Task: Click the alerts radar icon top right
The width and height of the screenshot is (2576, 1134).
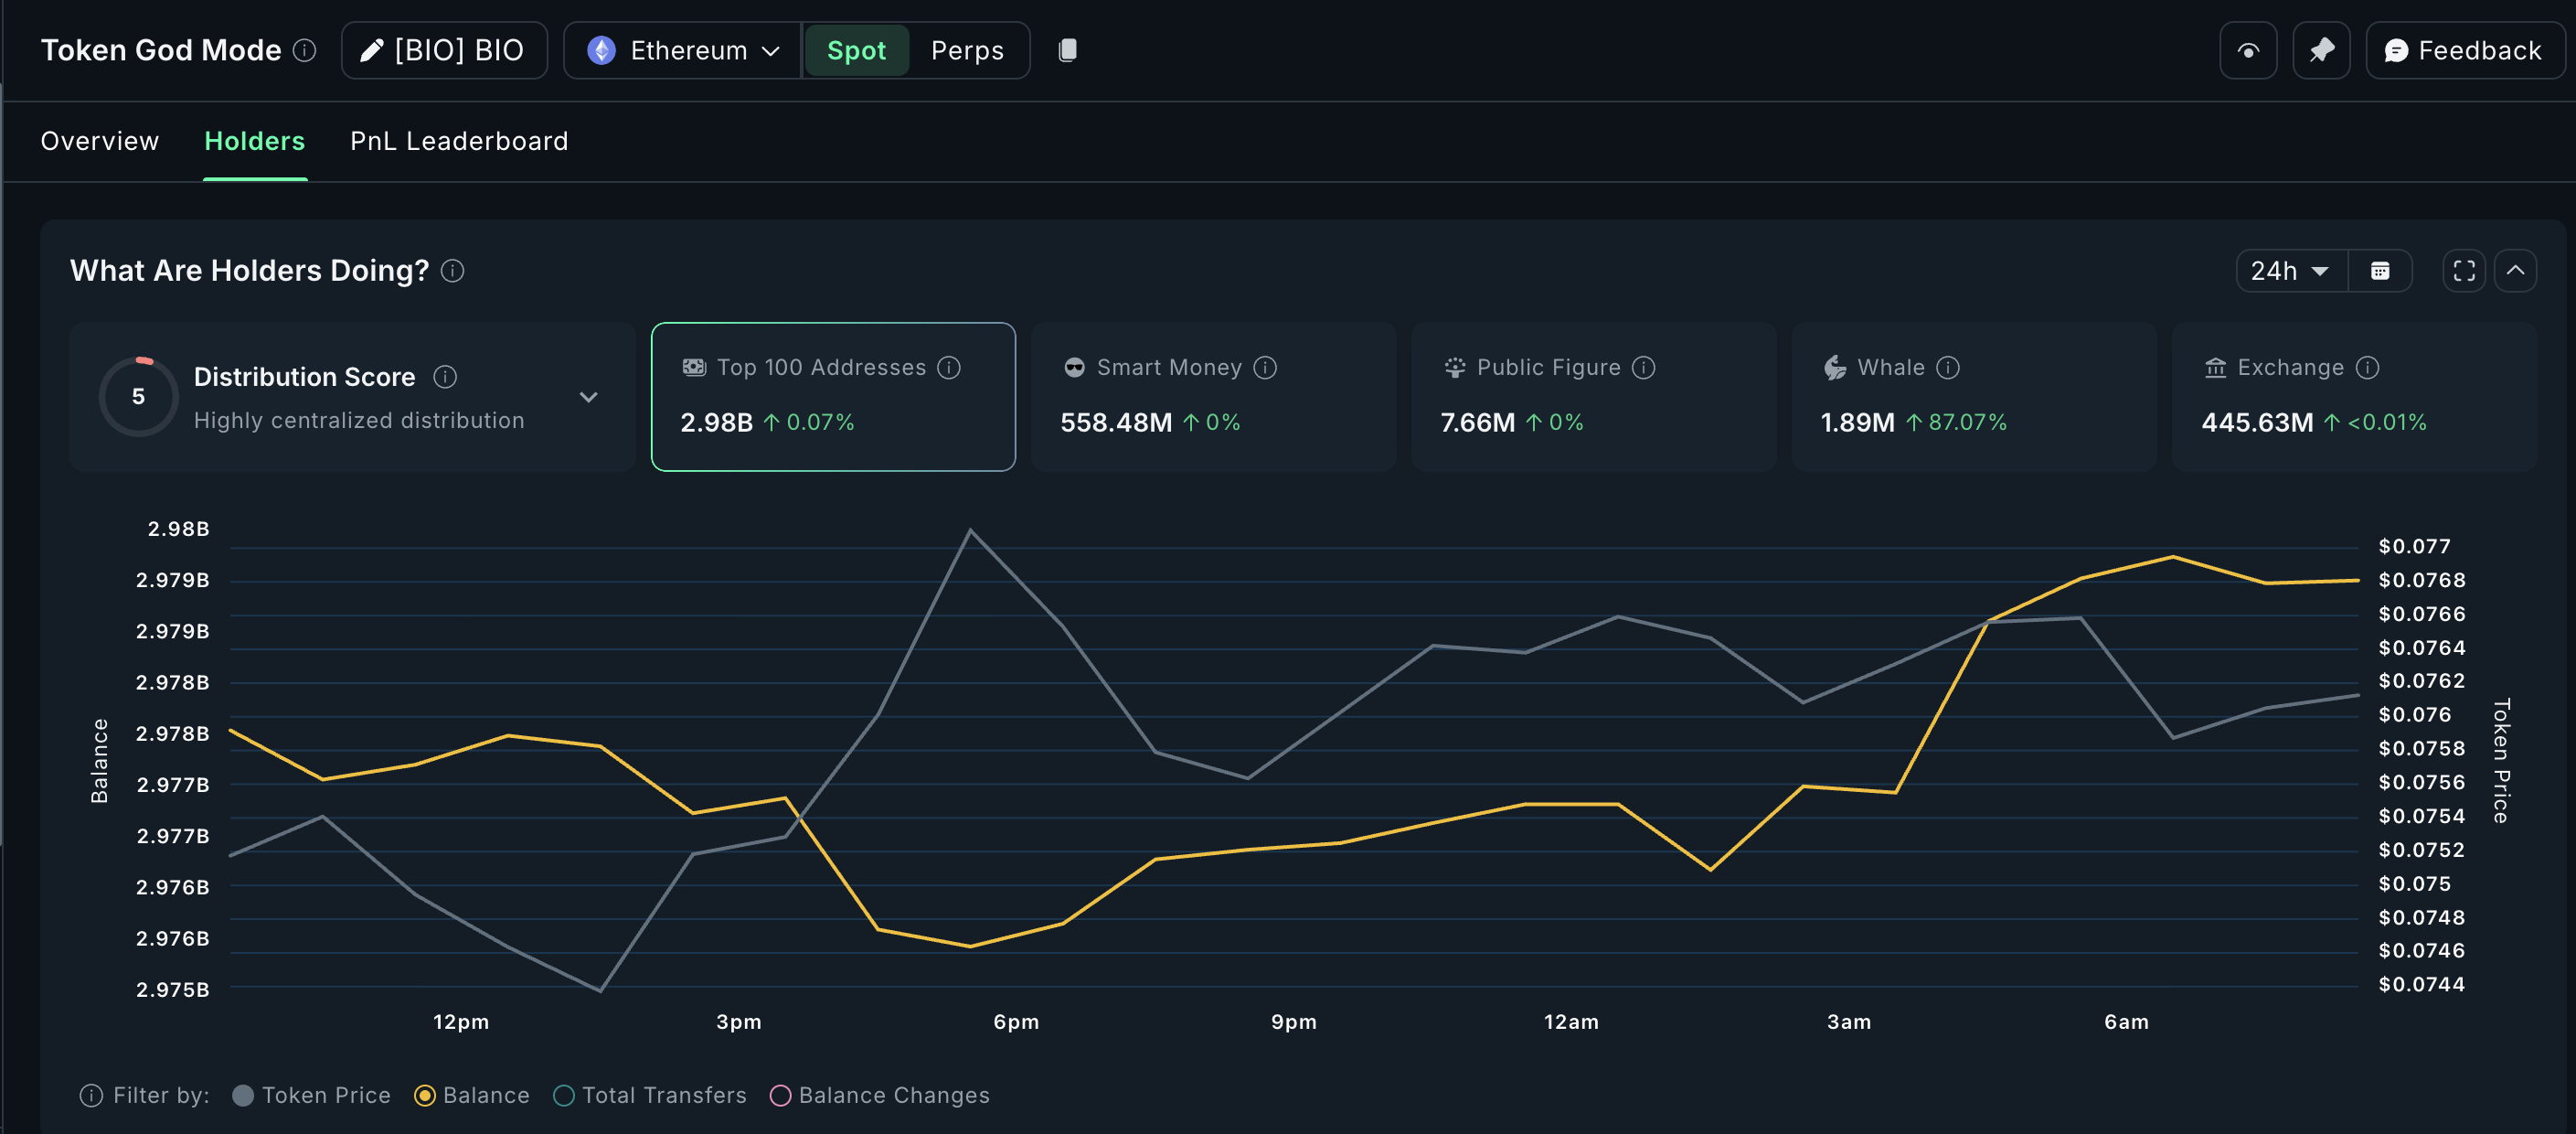Action: pyautogui.click(x=2248, y=50)
